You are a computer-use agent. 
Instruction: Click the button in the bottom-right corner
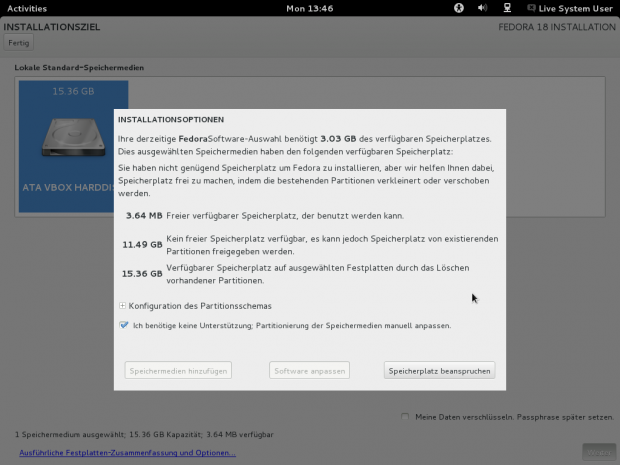pyautogui.click(x=599, y=451)
